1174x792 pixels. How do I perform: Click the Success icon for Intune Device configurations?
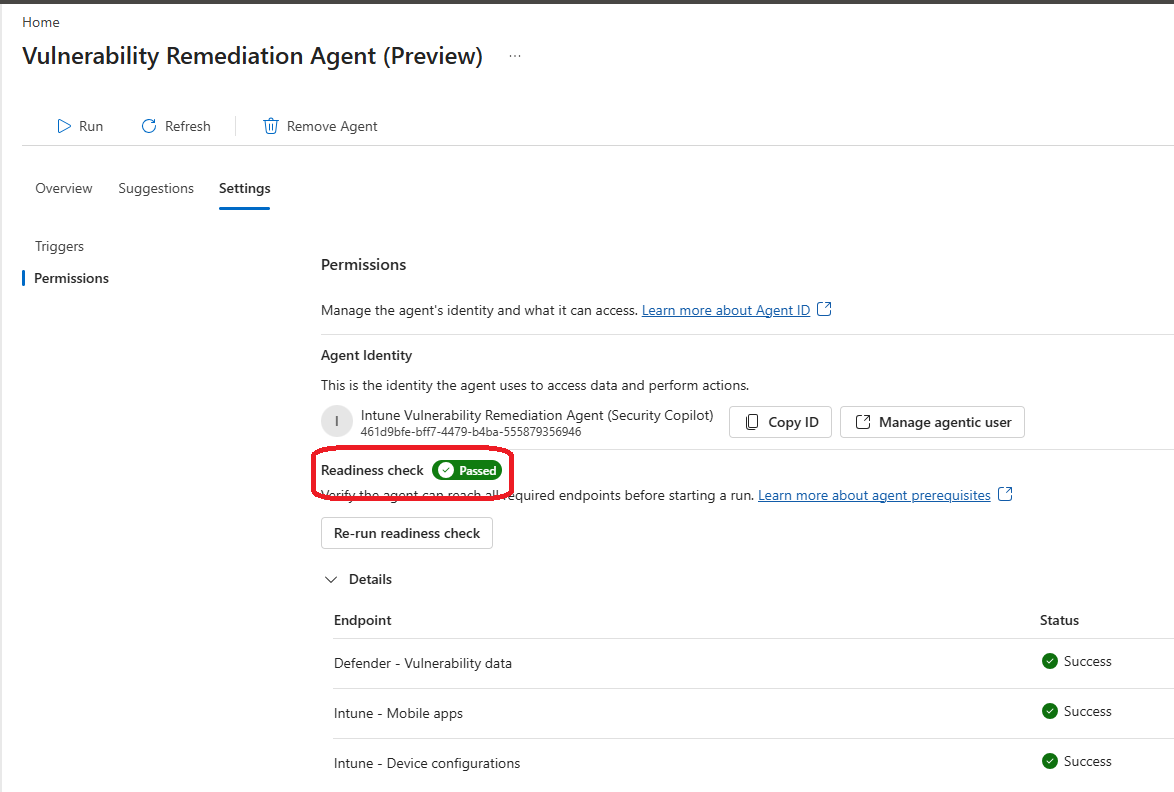pyautogui.click(x=1050, y=761)
